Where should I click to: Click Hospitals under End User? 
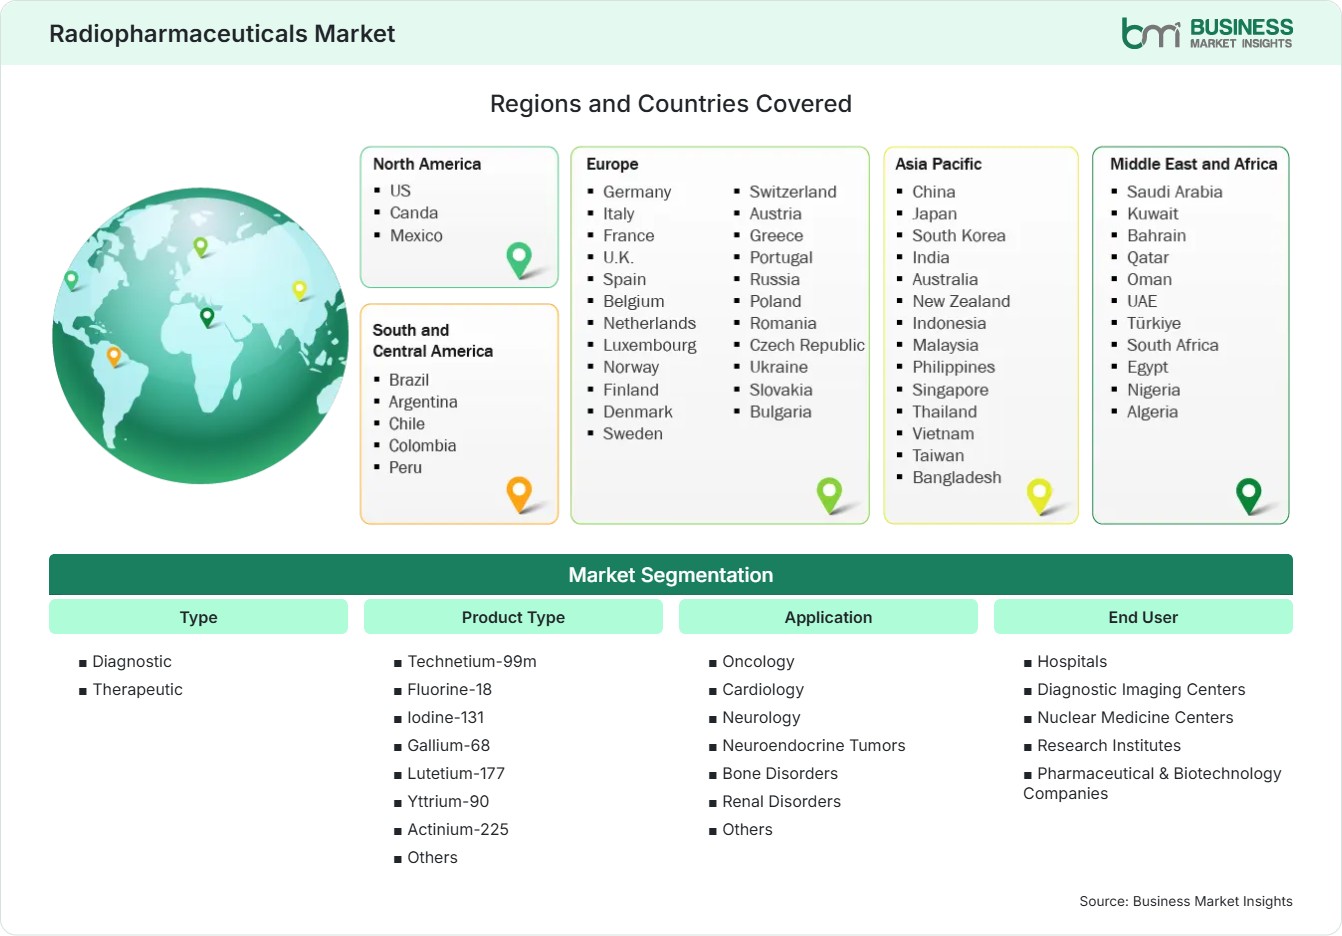tap(1072, 662)
